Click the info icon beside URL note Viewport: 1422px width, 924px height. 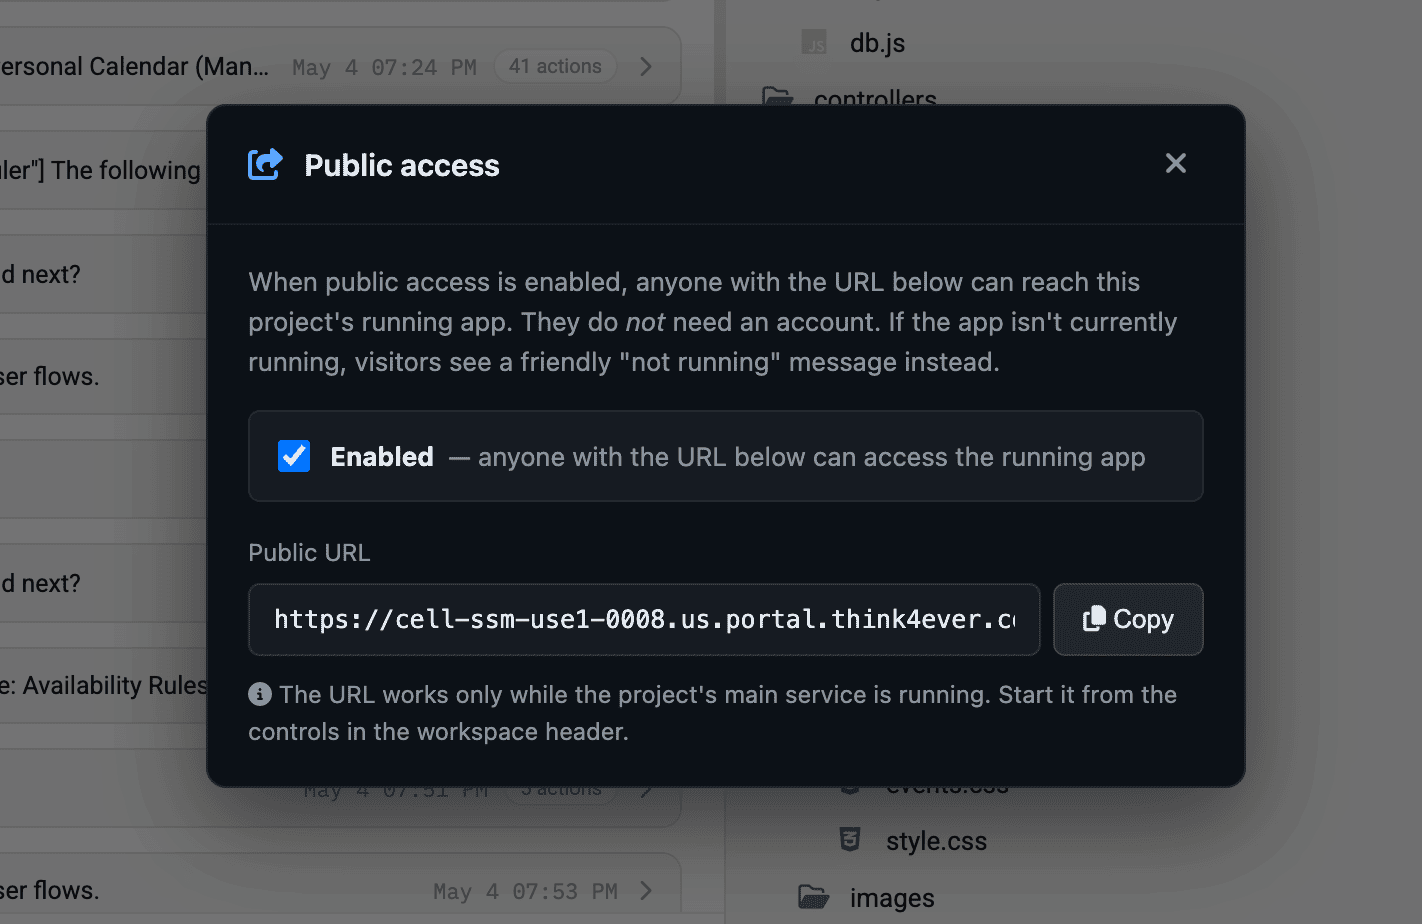260,694
